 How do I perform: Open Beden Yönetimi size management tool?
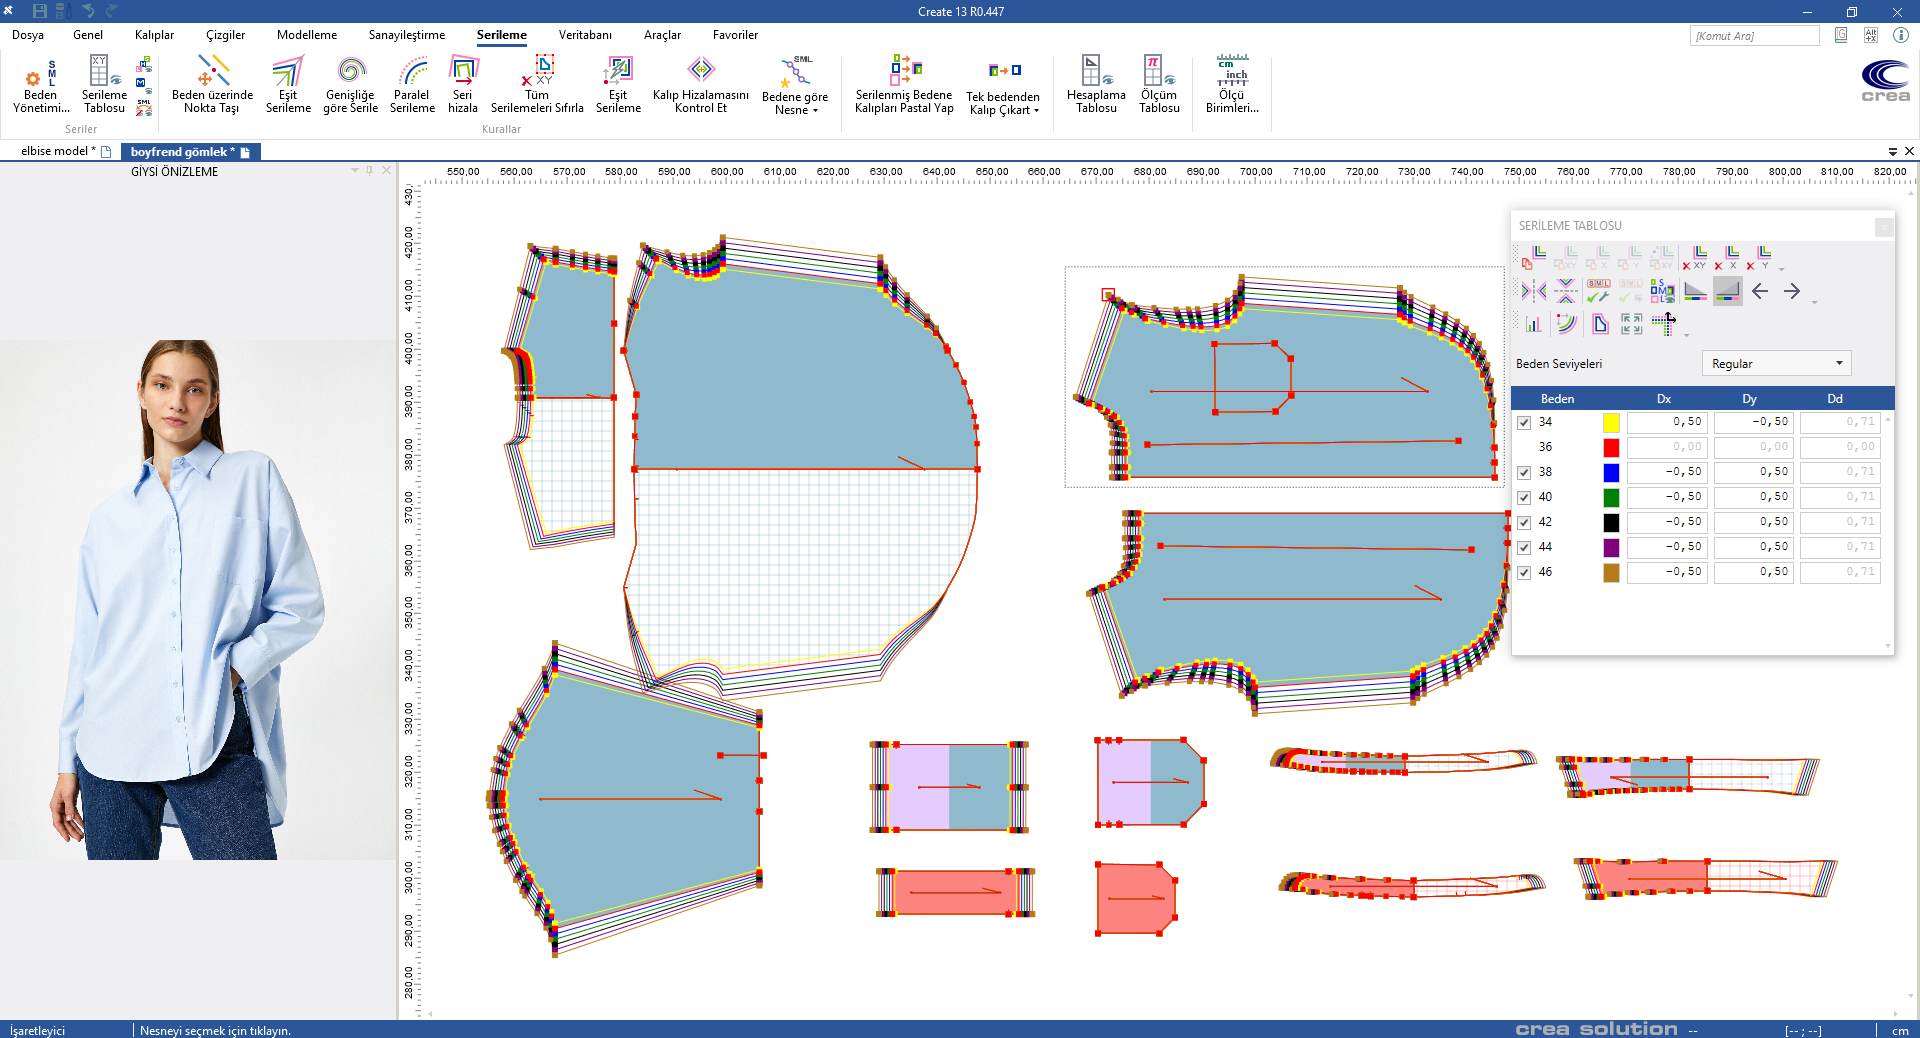[x=40, y=85]
